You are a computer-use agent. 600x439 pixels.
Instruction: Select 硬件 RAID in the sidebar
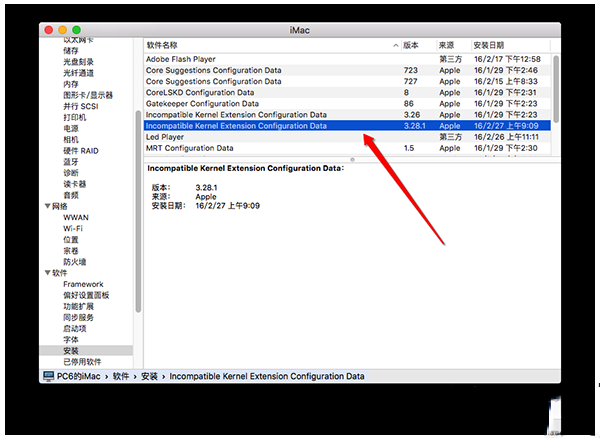[x=81, y=150]
